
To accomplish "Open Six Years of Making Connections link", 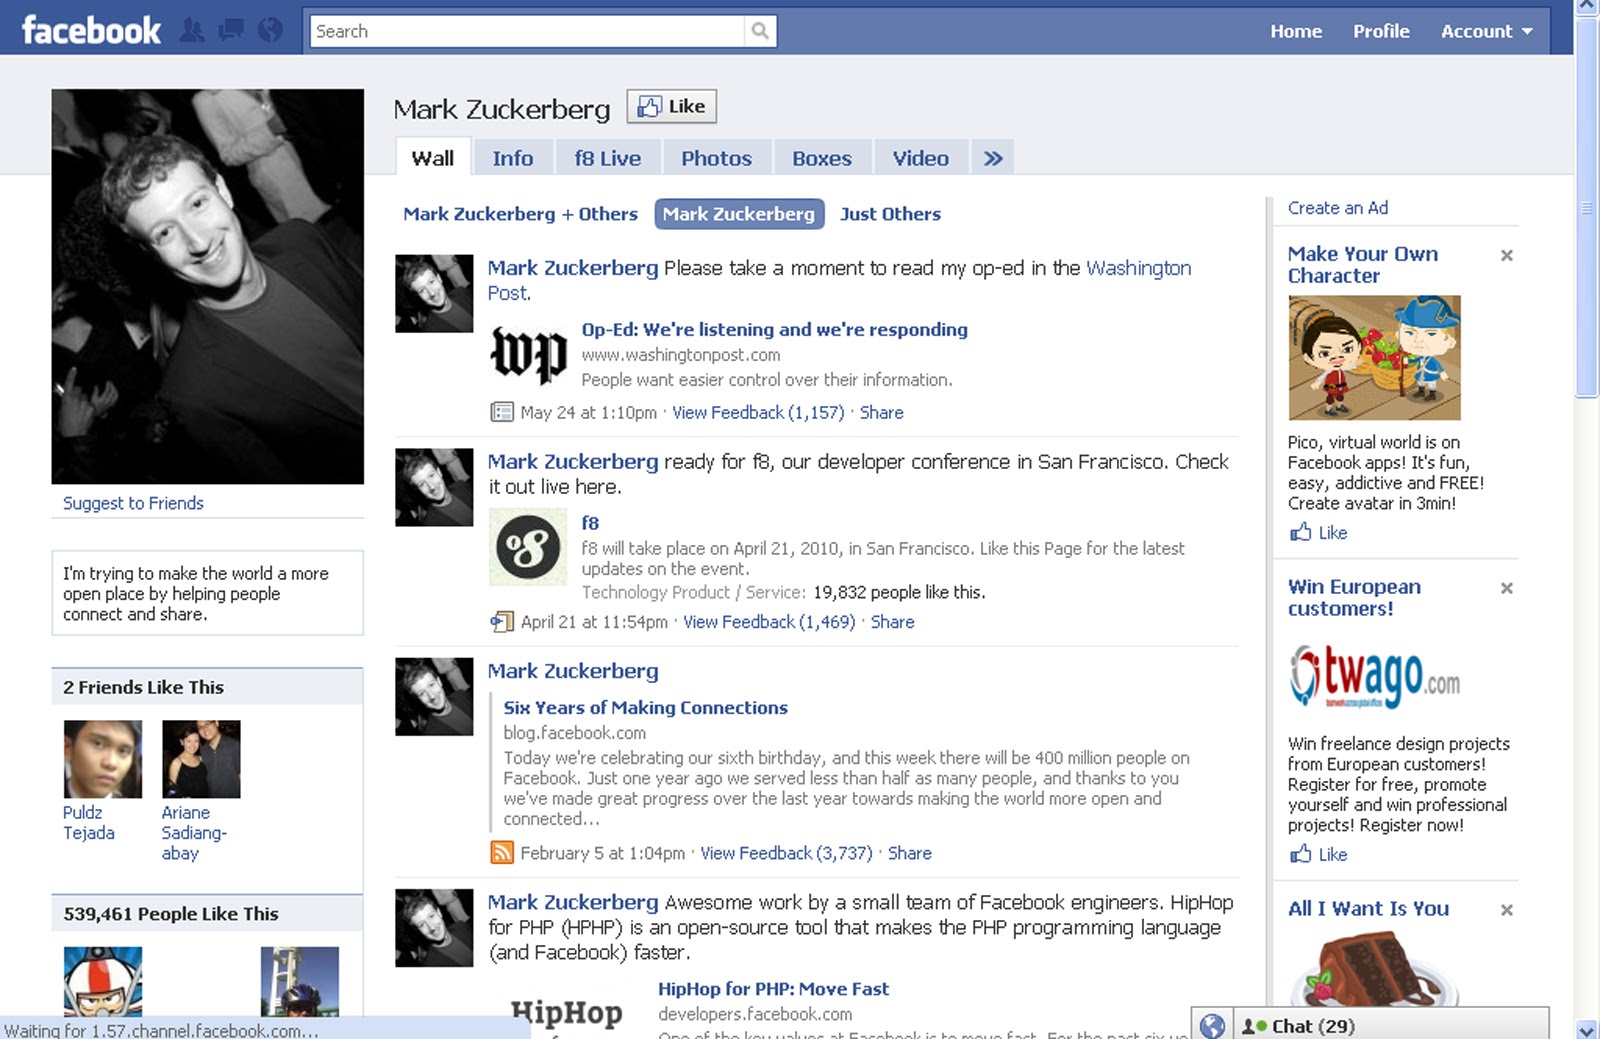I will click(x=645, y=707).
